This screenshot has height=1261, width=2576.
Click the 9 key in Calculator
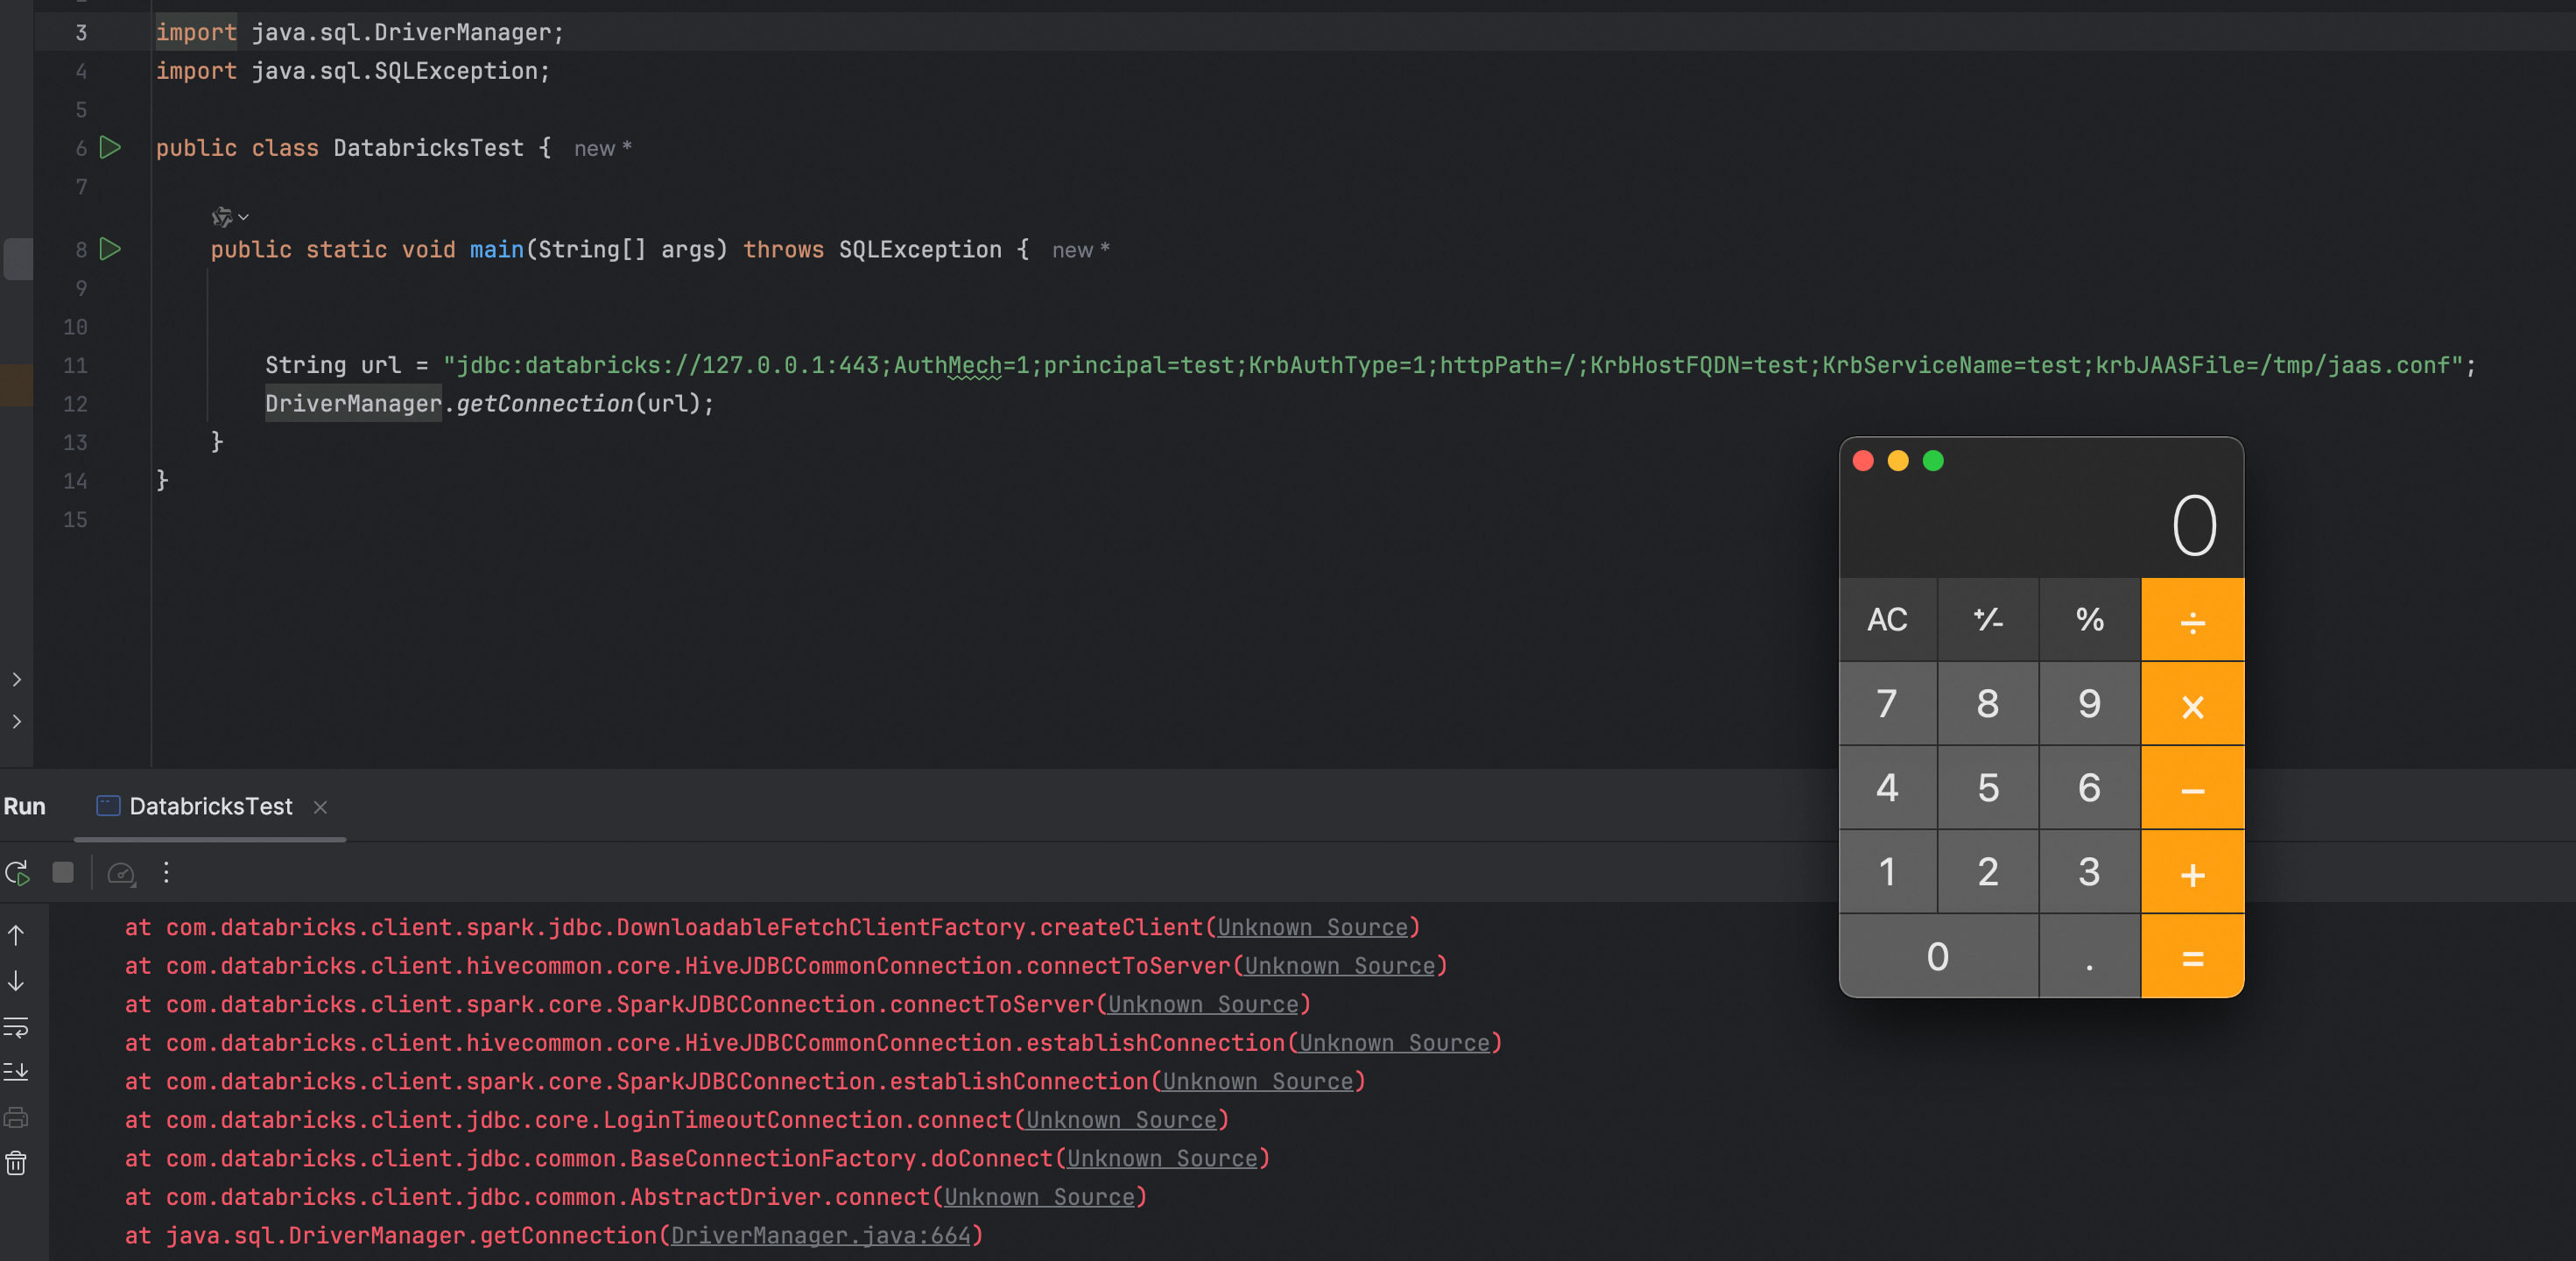tap(2089, 704)
